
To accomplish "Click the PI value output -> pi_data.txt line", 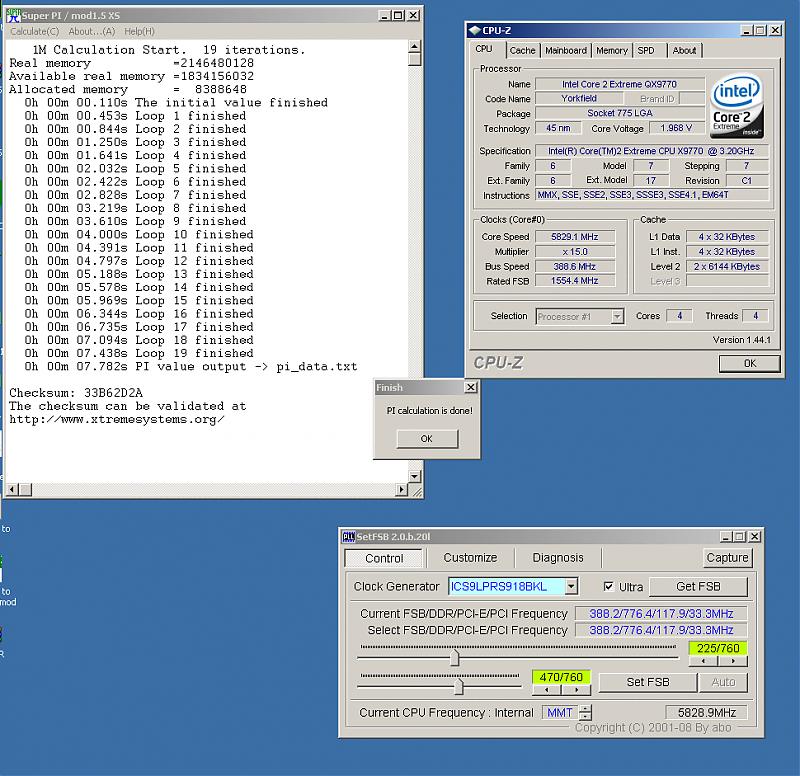I will (x=191, y=366).
